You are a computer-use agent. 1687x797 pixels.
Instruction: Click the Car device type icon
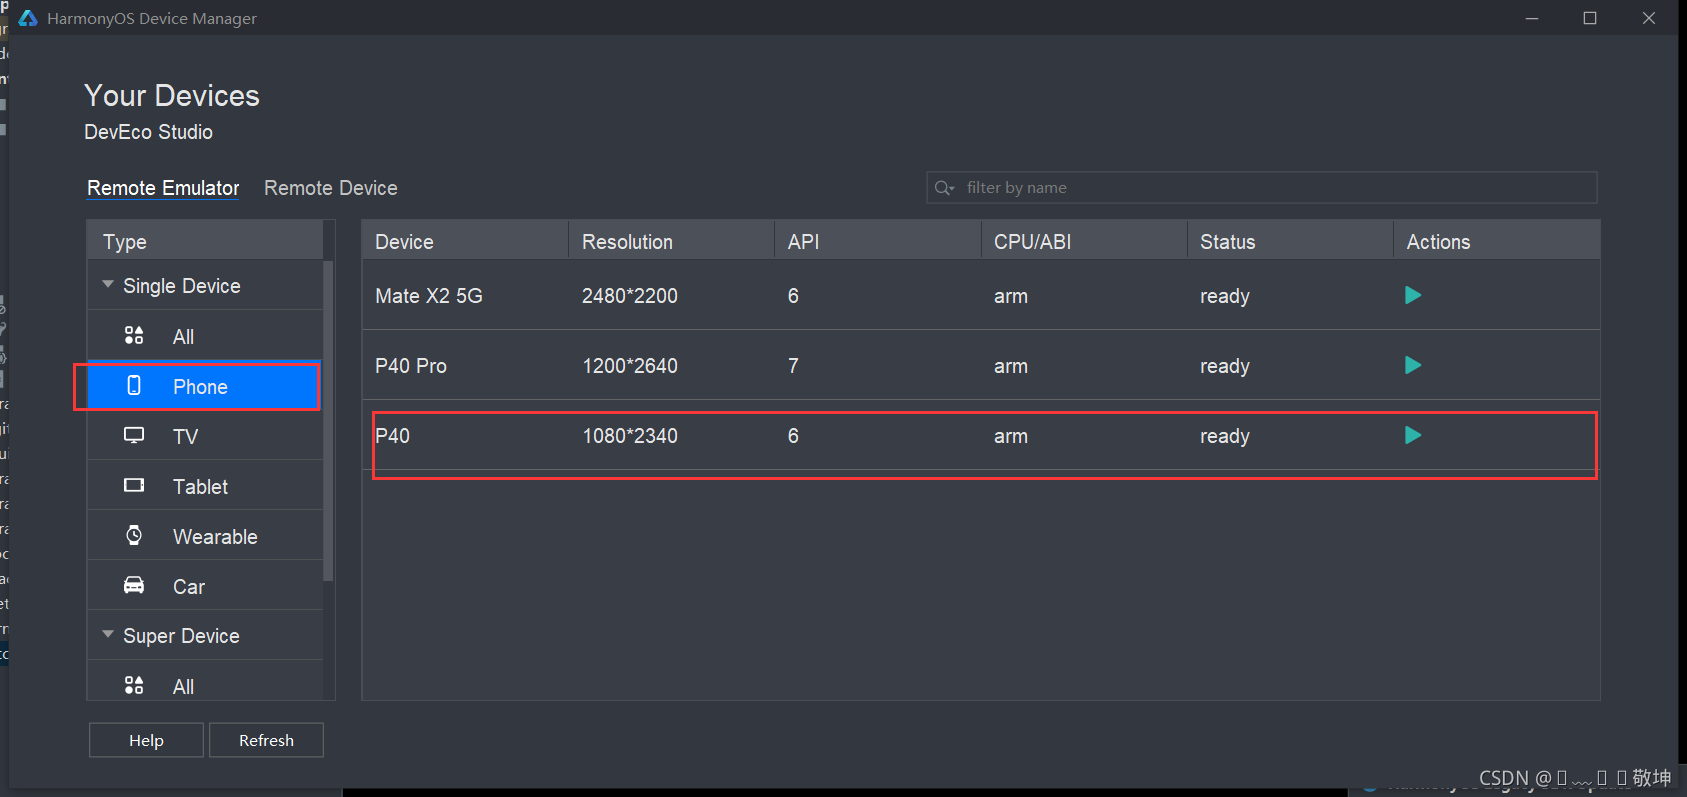click(134, 585)
